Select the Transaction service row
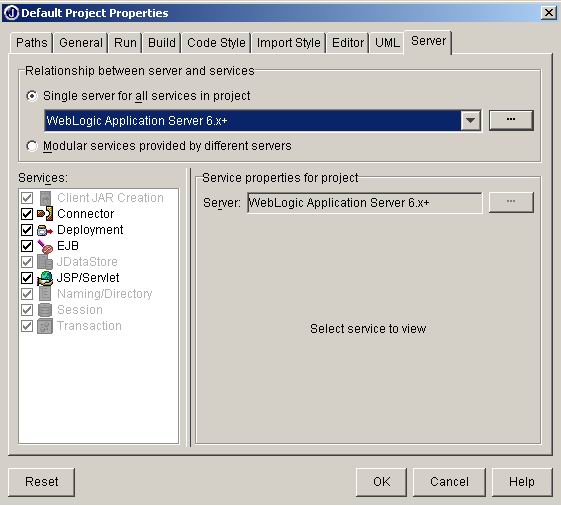The width and height of the screenshot is (561, 506). pos(98,326)
